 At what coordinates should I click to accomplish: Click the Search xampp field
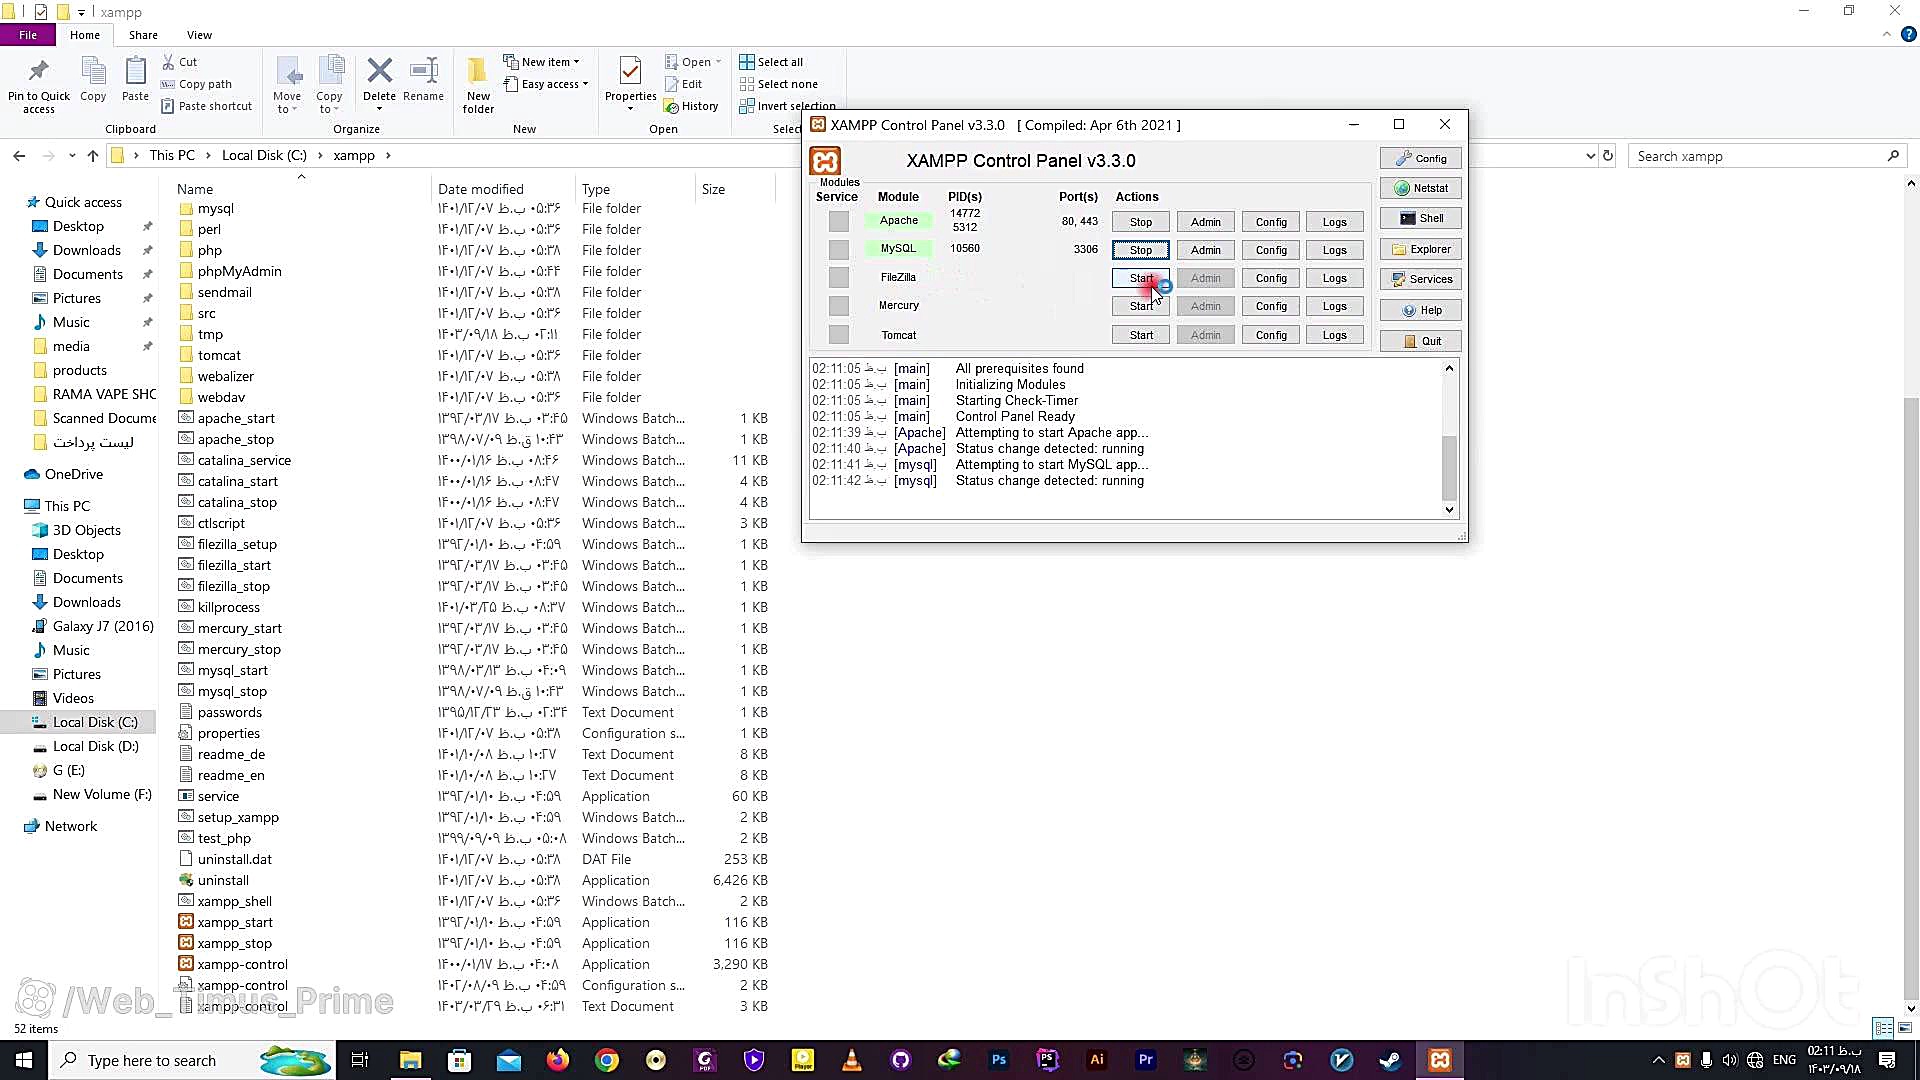pos(1766,156)
